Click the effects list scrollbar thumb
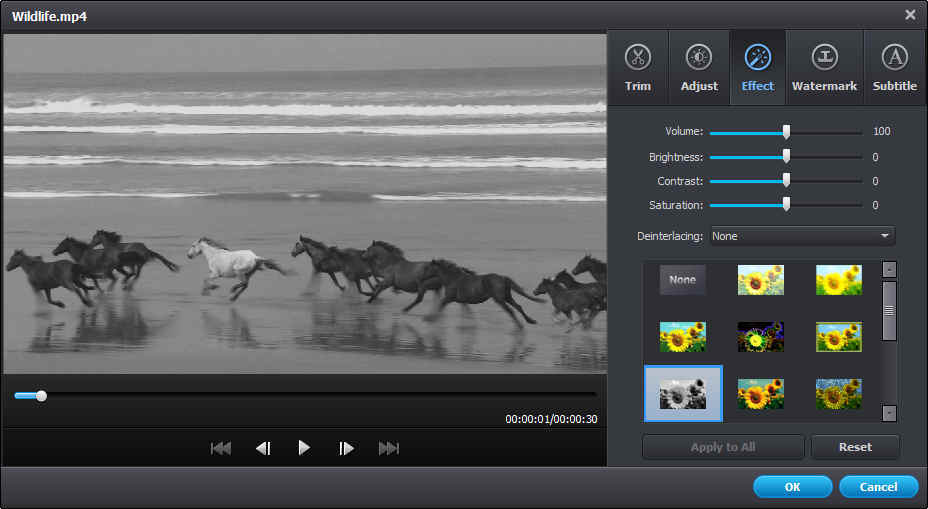Screen dimensions: 928x509 tap(889, 311)
